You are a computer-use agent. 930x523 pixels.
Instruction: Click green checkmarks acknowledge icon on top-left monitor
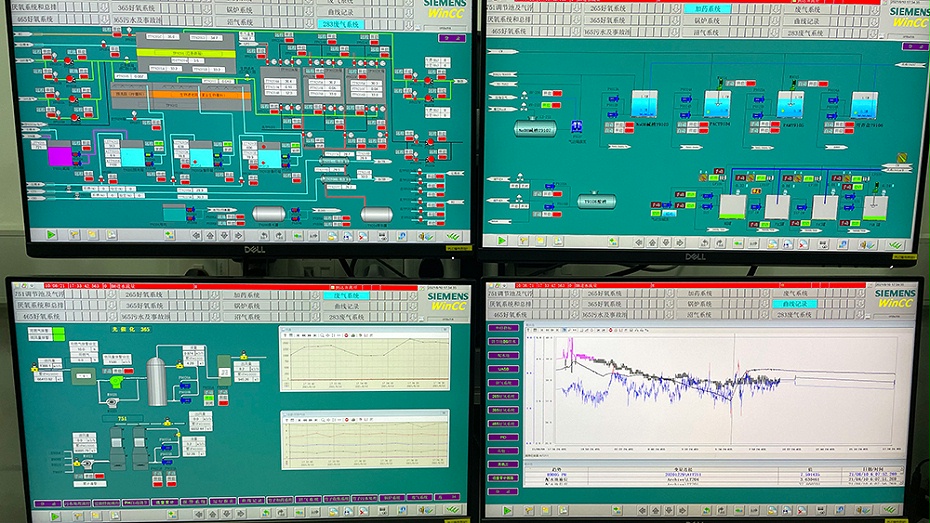[453, 236]
